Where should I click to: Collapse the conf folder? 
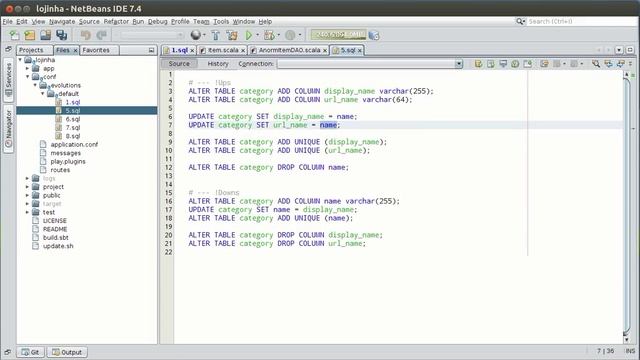[x=27, y=77]
